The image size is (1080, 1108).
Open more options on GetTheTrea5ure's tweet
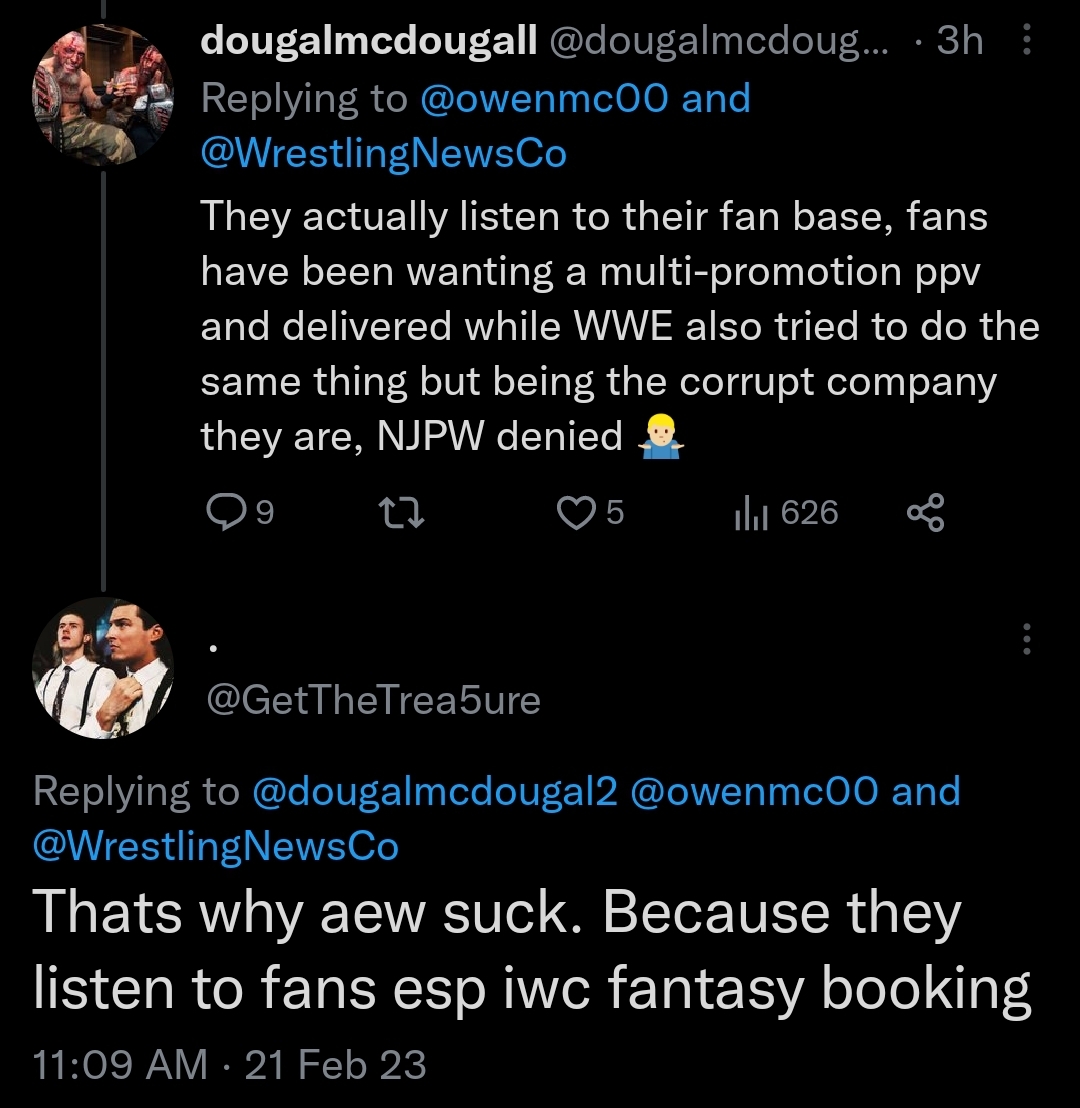pos(1027,640)
